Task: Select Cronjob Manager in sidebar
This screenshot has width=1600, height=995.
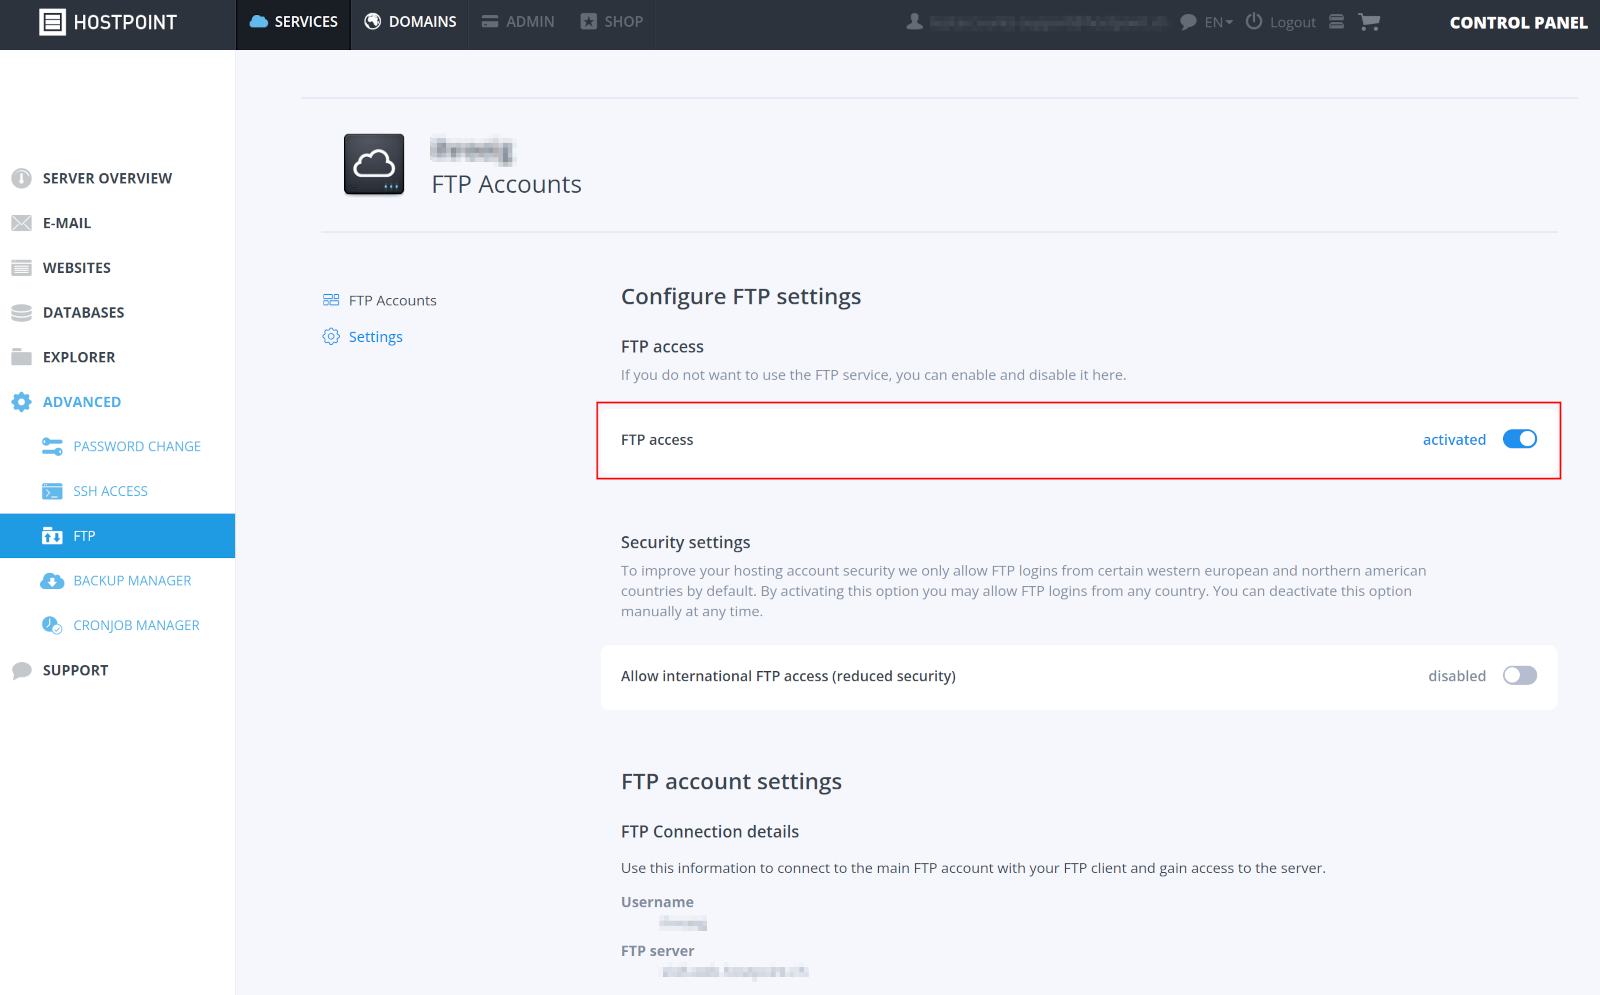Action: coord(136,625)
